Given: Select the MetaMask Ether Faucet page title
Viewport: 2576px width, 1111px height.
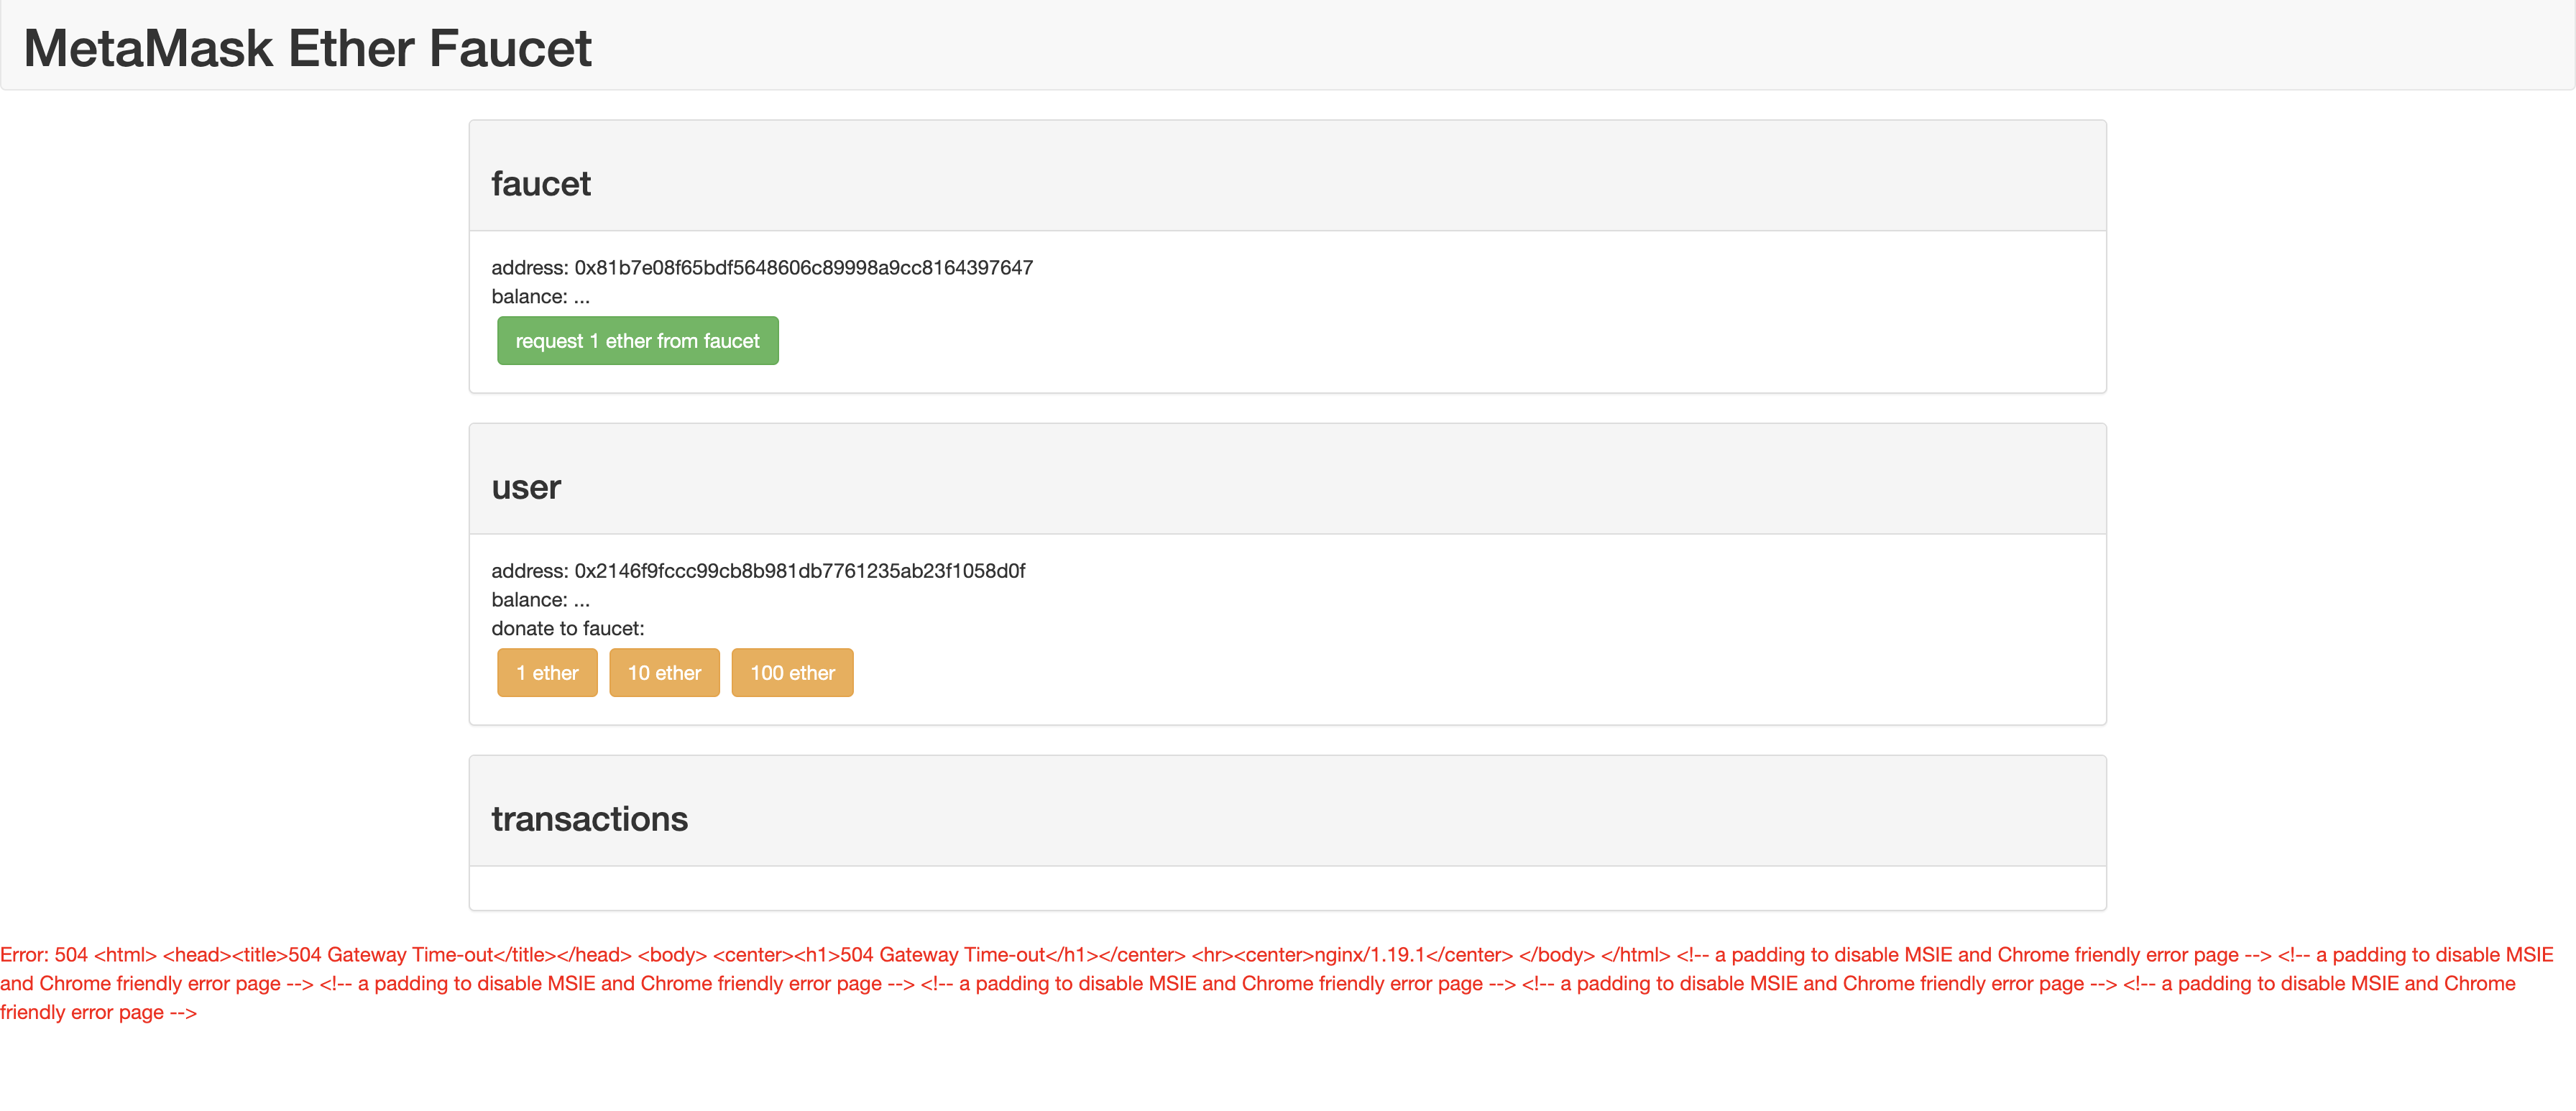Looking at the screenshot, I should [x=307, y=48].
